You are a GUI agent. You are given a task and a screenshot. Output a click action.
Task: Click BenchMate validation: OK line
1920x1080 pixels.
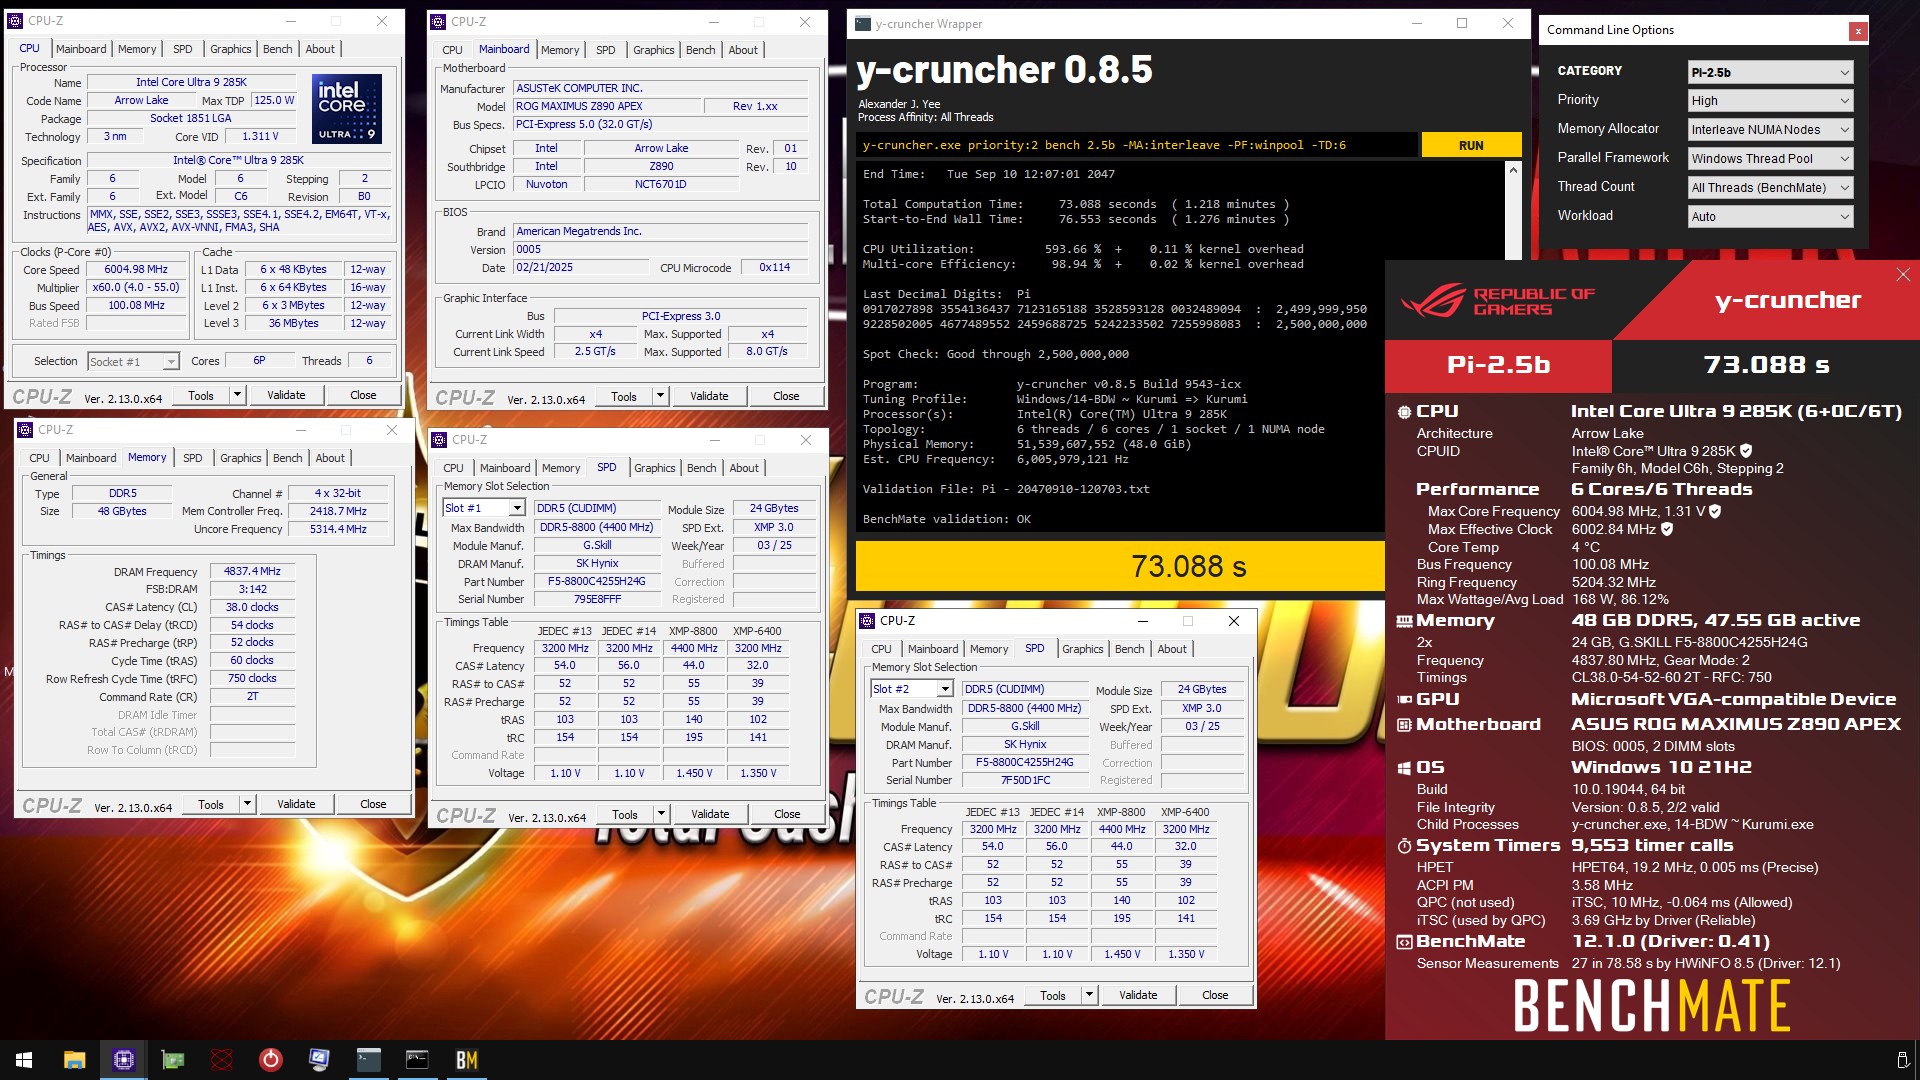[x=947, y=519]
